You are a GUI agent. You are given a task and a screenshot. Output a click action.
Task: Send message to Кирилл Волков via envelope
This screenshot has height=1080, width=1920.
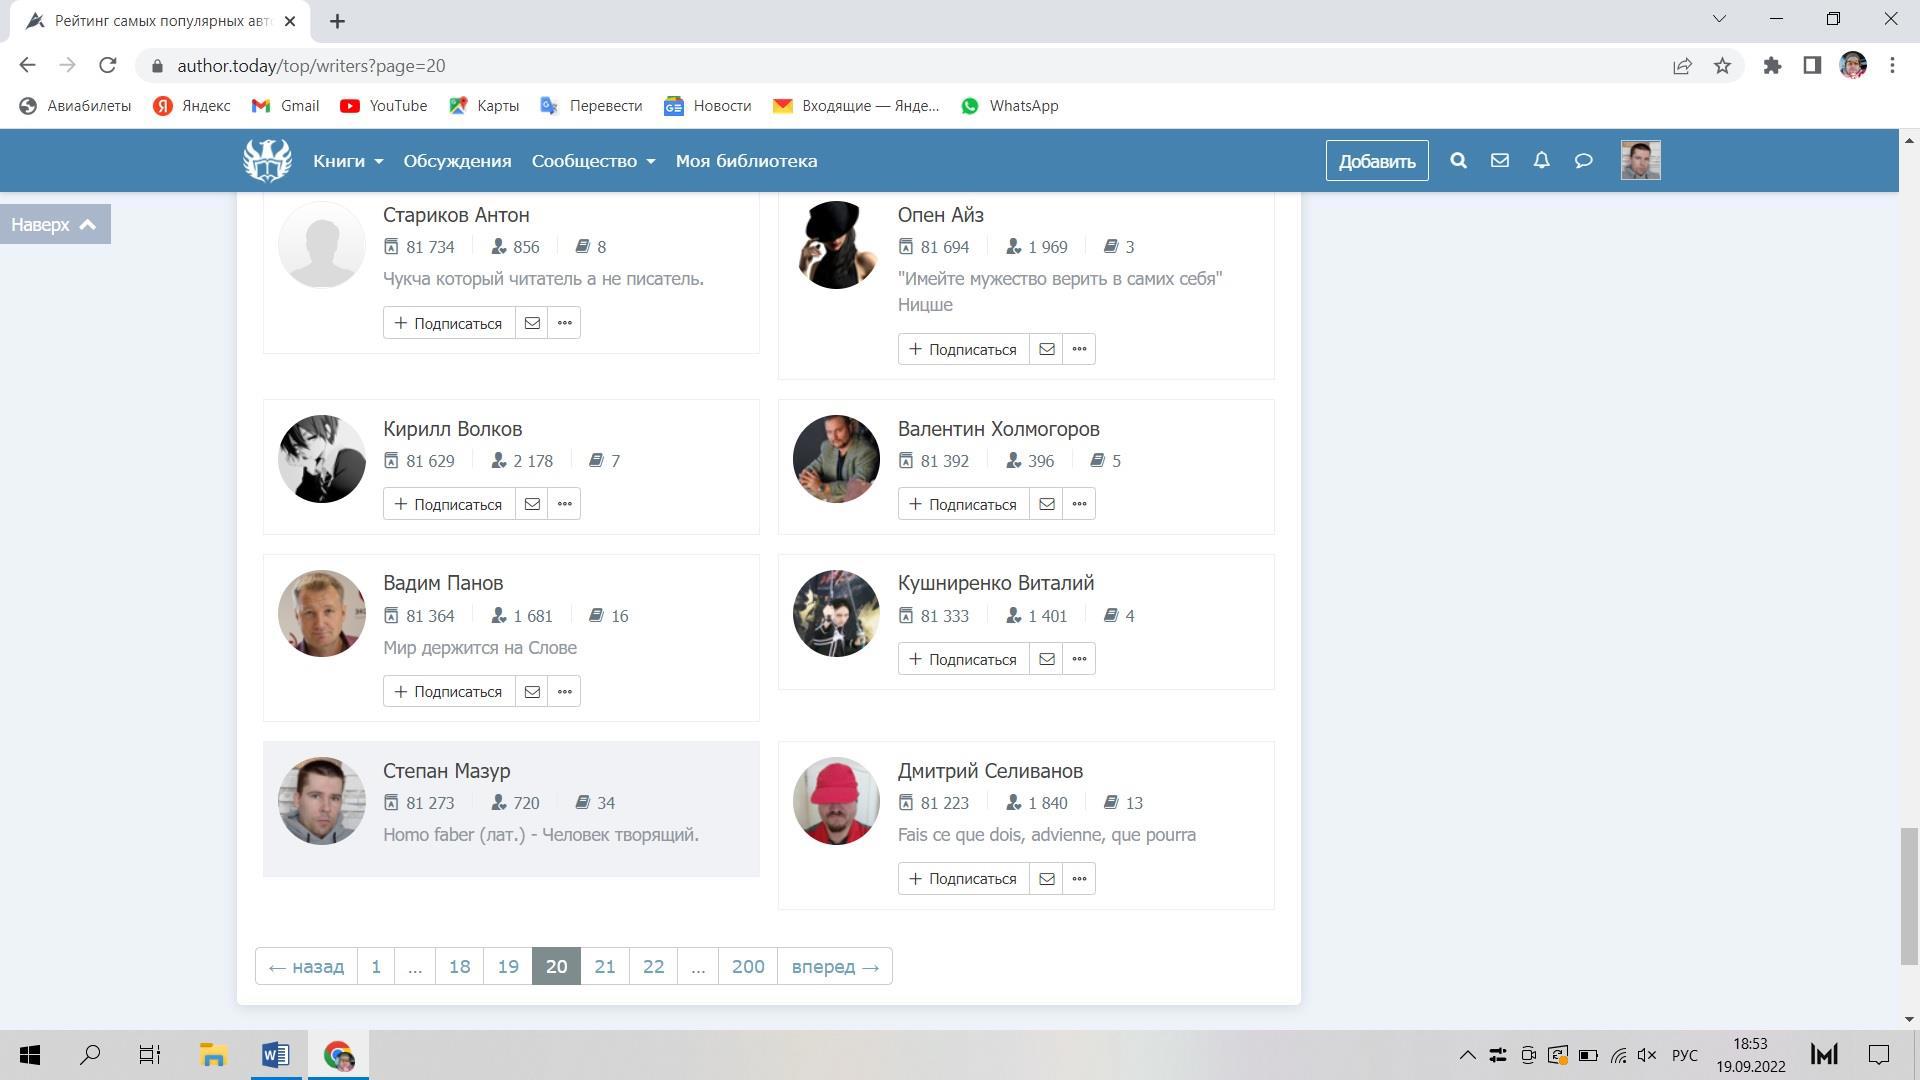(532, 504)
